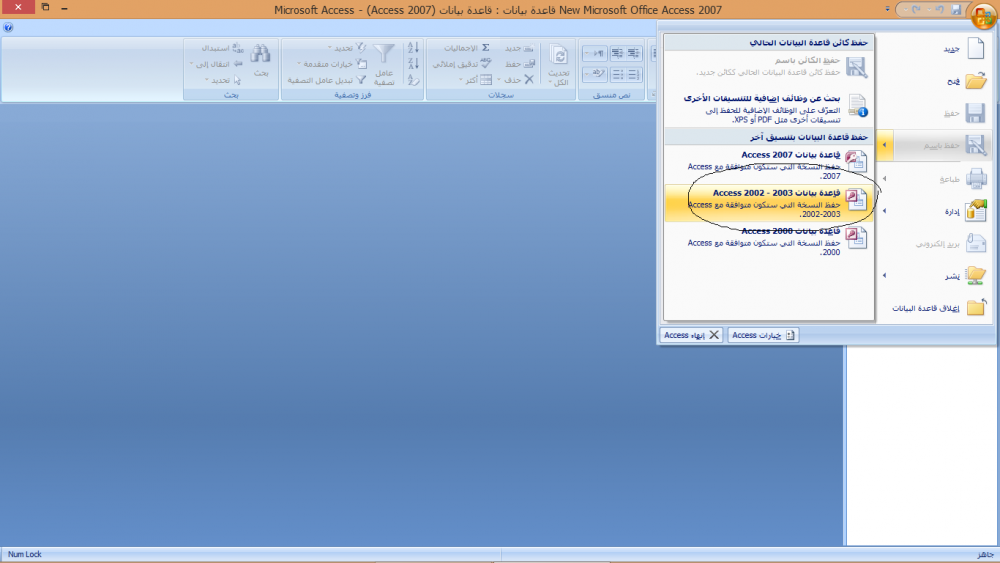1000x563 pixels.
Task: Select حفظ باسم (Save As) menu entry
Action: (x=943, y=145)
